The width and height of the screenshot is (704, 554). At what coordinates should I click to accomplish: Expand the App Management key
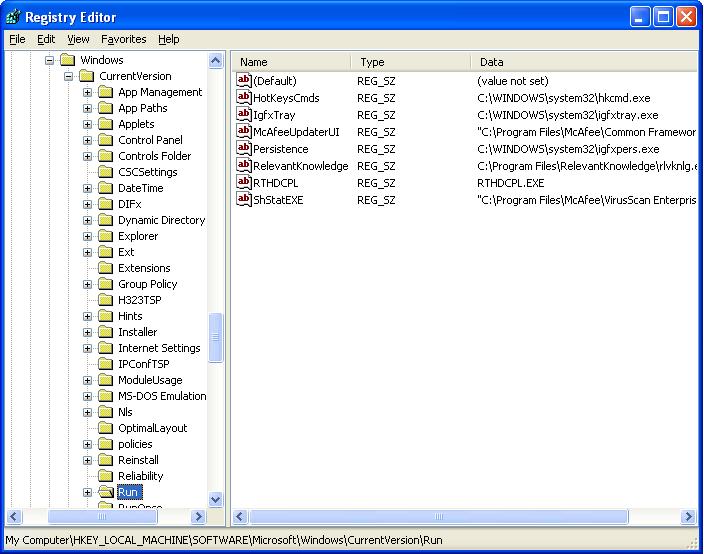click(88, 92)
